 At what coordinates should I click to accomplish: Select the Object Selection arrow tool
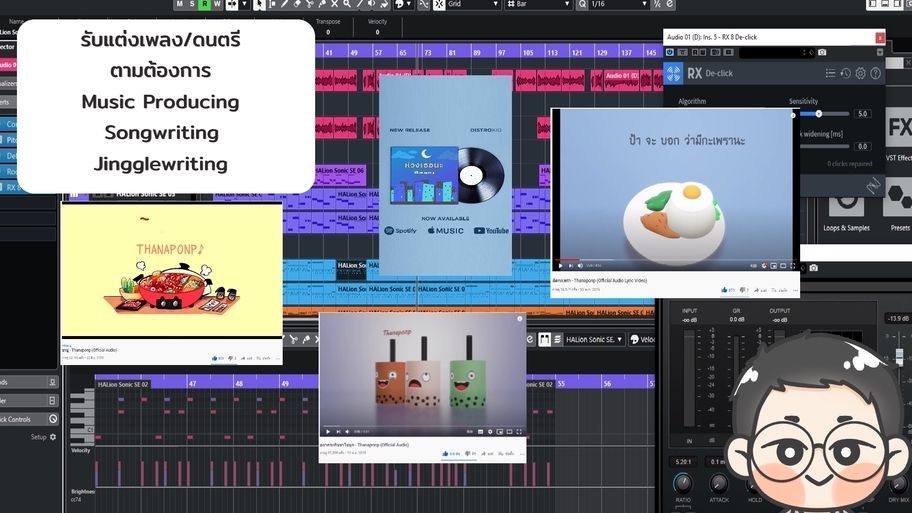click(x=259, y=5)
